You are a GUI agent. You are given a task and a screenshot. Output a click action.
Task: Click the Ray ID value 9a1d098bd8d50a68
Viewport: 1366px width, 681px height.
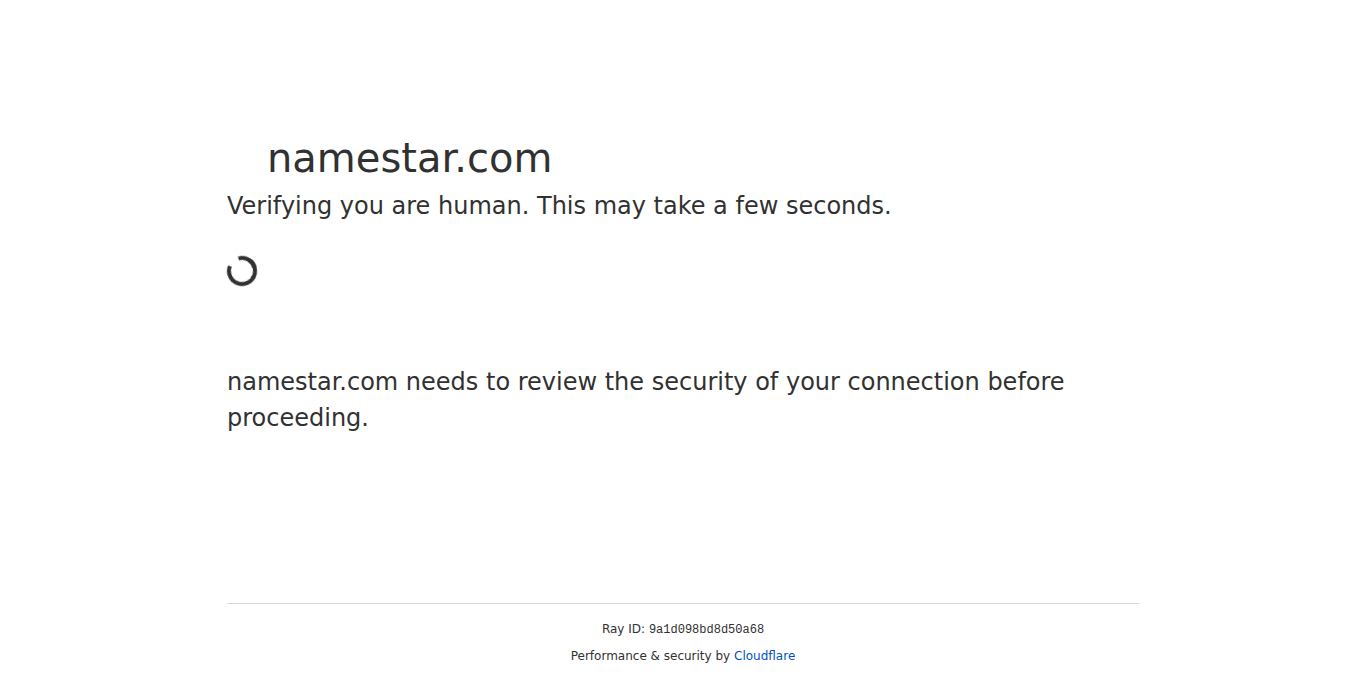coord(706,630)
